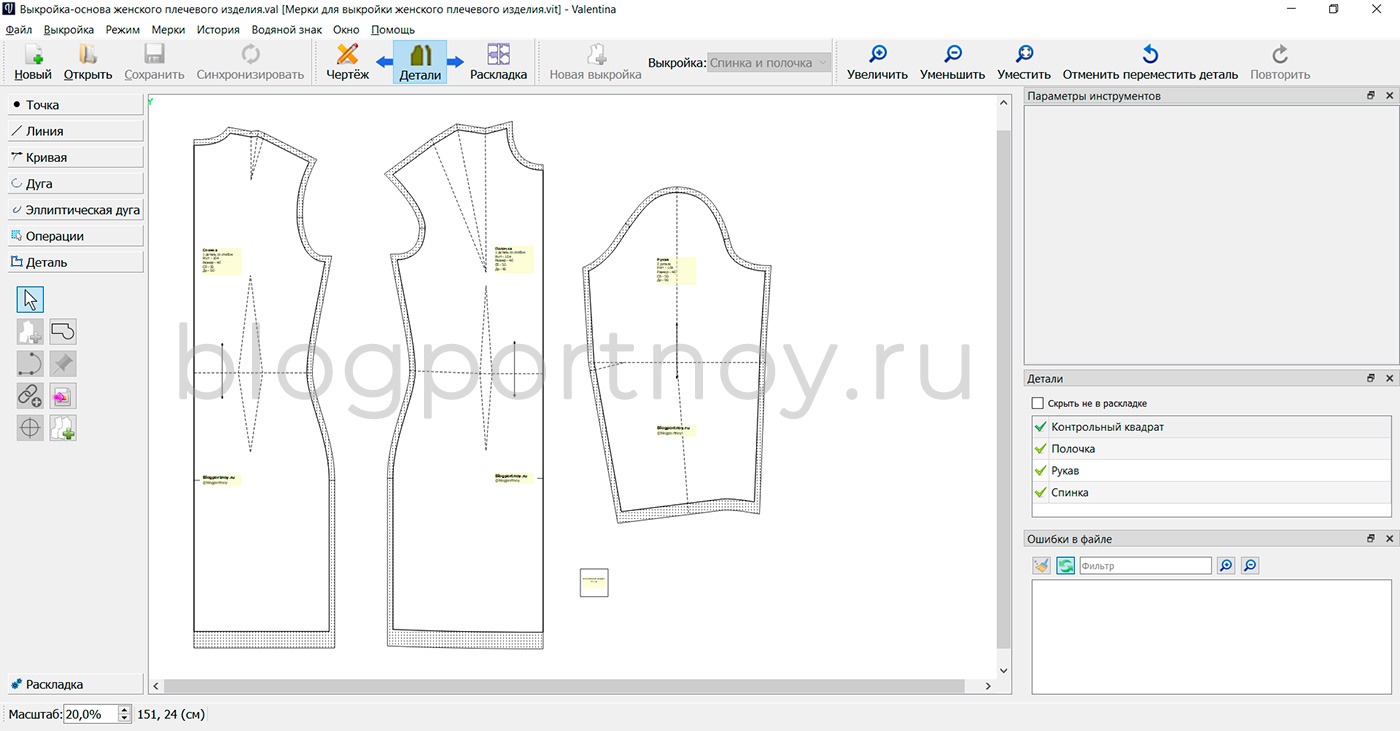Switch to Чертёж drawing mode
Screen dimensions: 1400x731
pos(347,62)
